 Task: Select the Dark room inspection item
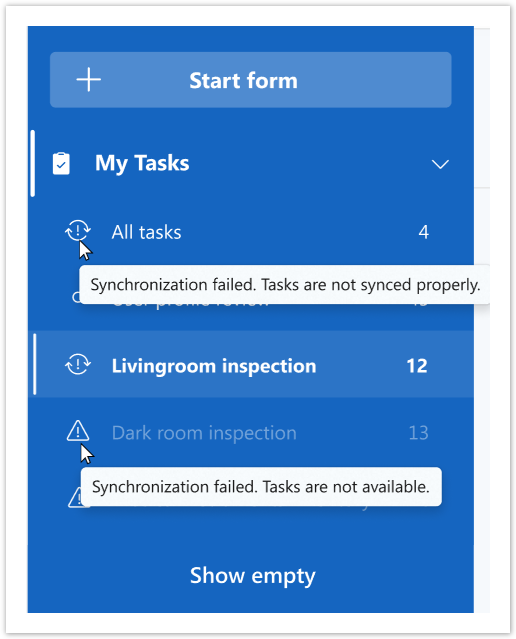point(251,432)
